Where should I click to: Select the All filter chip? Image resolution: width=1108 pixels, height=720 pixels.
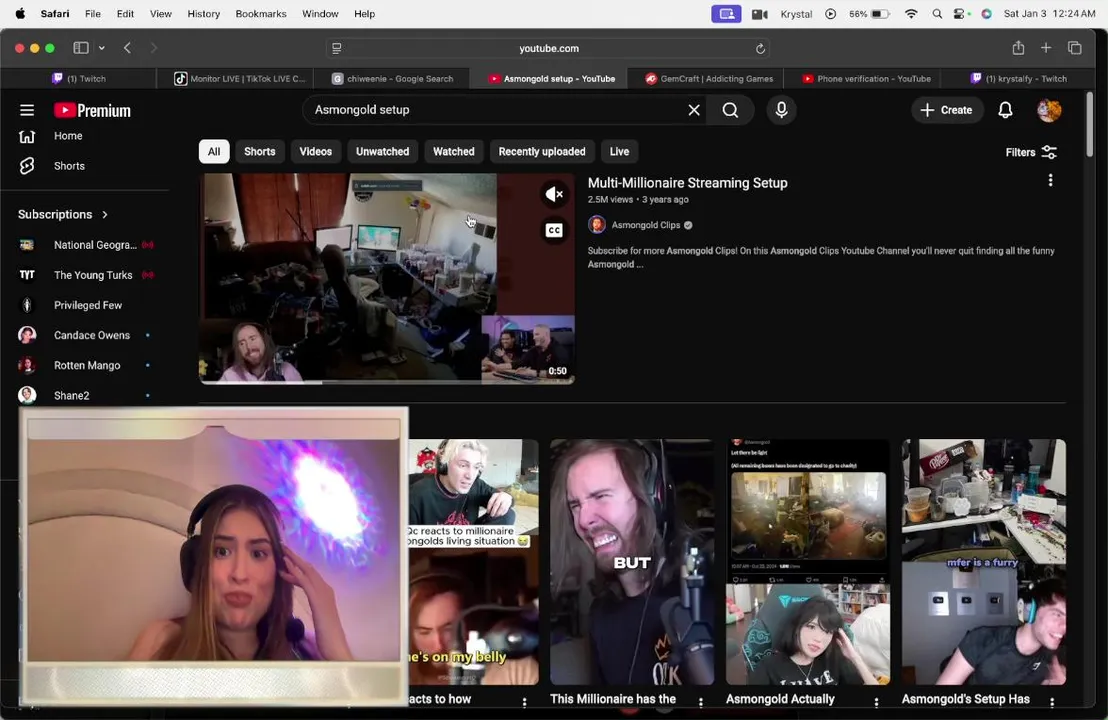(x=214, y=151)
